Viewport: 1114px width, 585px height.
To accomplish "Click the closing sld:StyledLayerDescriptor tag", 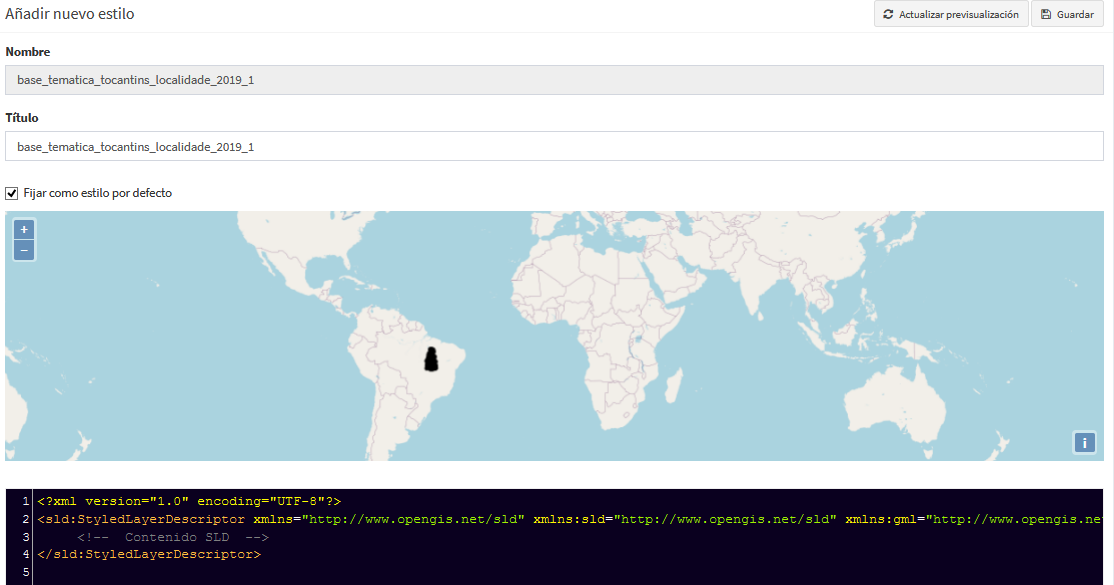I will [149, 554].
